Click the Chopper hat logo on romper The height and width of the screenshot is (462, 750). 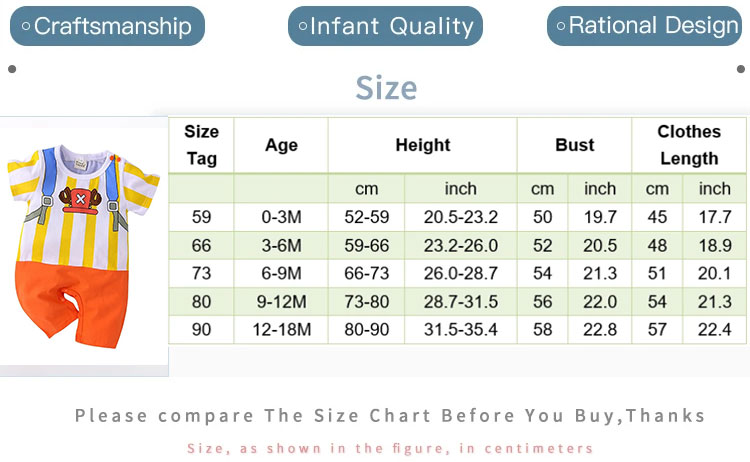tap(77, 198)
